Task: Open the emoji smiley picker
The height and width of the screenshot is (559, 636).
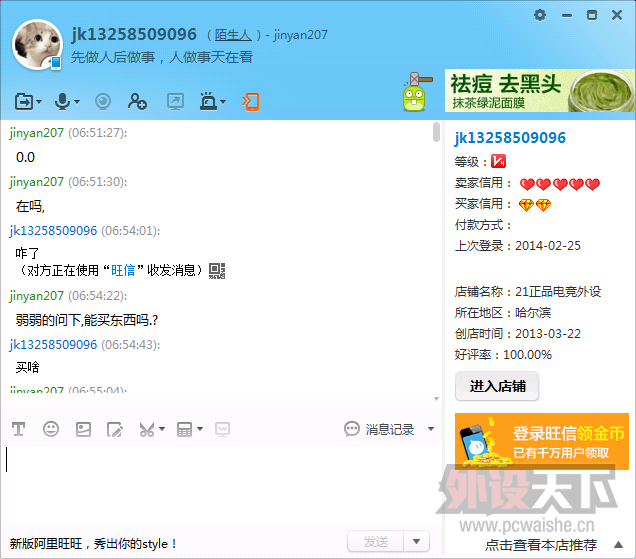Action: (x=51, y=429)
